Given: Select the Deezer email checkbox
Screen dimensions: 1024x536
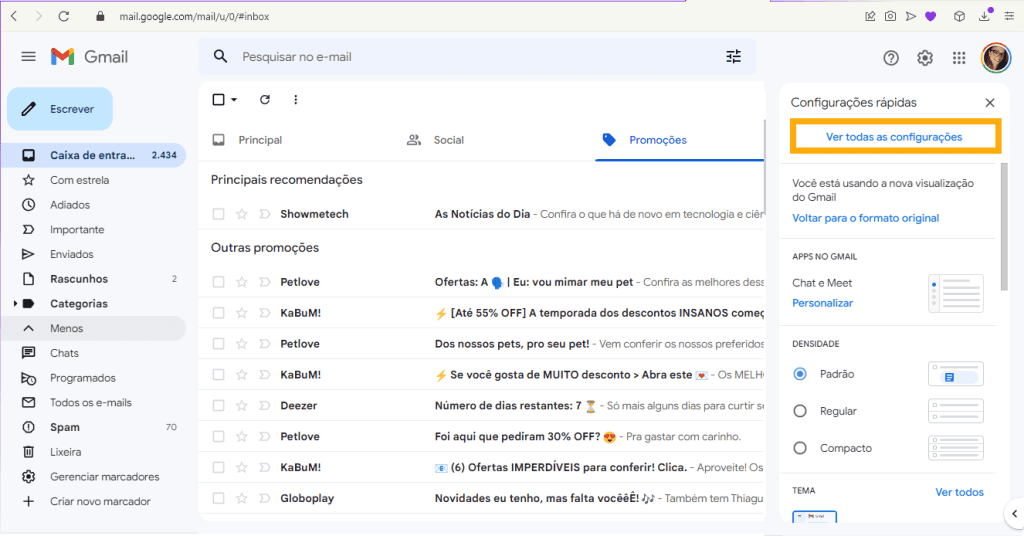Looking at the screenshot, I should (x=218, y=405).
